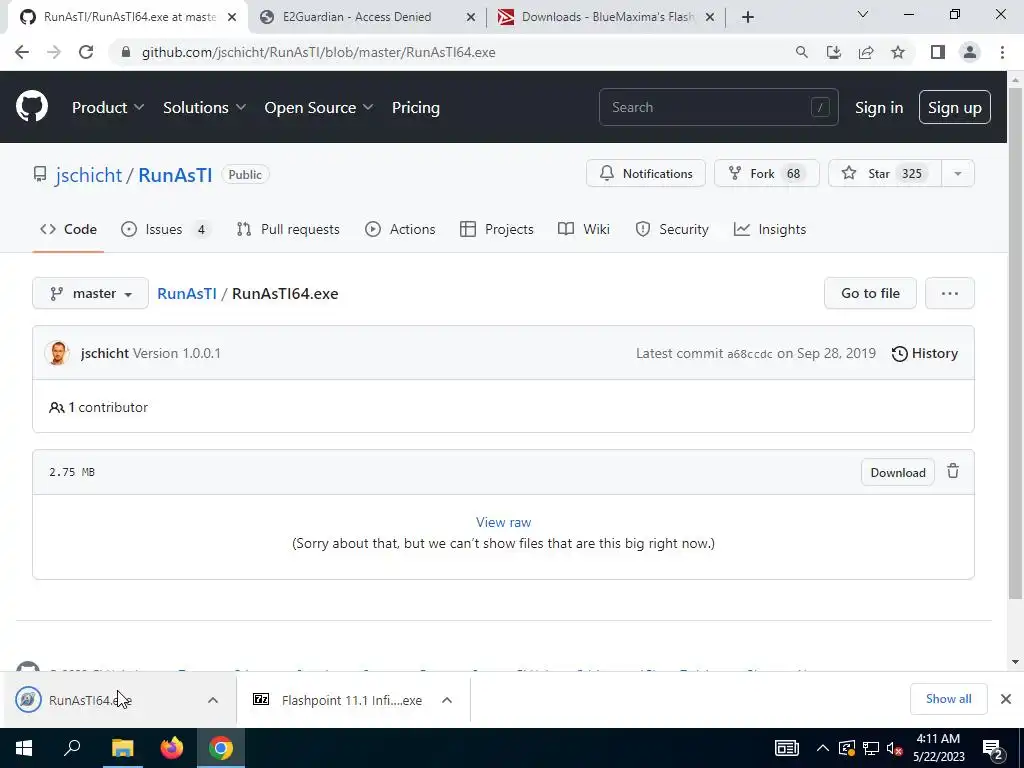Click the GitHub logo in the header

[31, 107]
